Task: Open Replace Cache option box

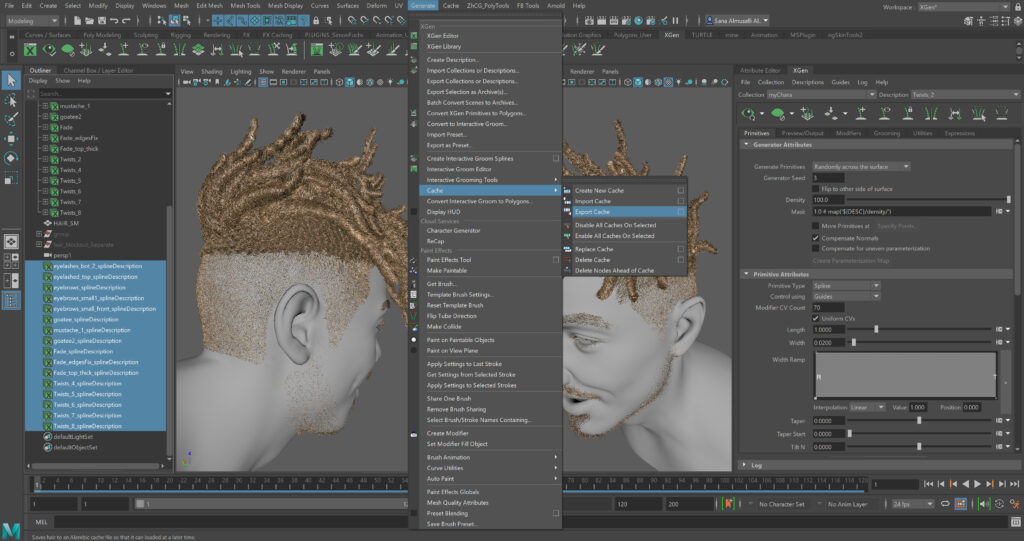Action: [681, 249]
